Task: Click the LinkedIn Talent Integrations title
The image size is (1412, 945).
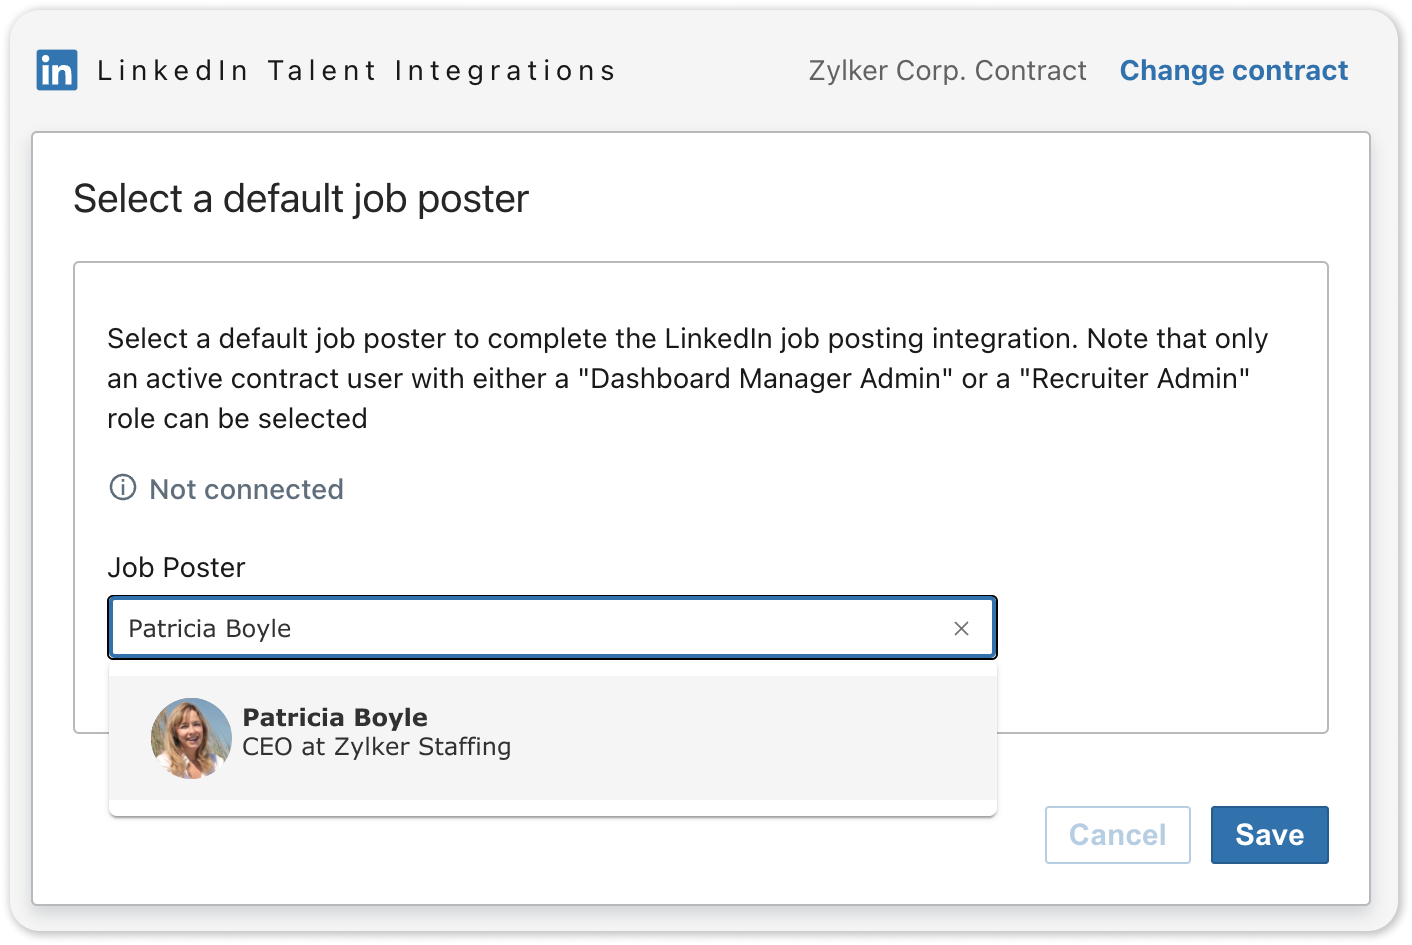Action: (356, 71)
